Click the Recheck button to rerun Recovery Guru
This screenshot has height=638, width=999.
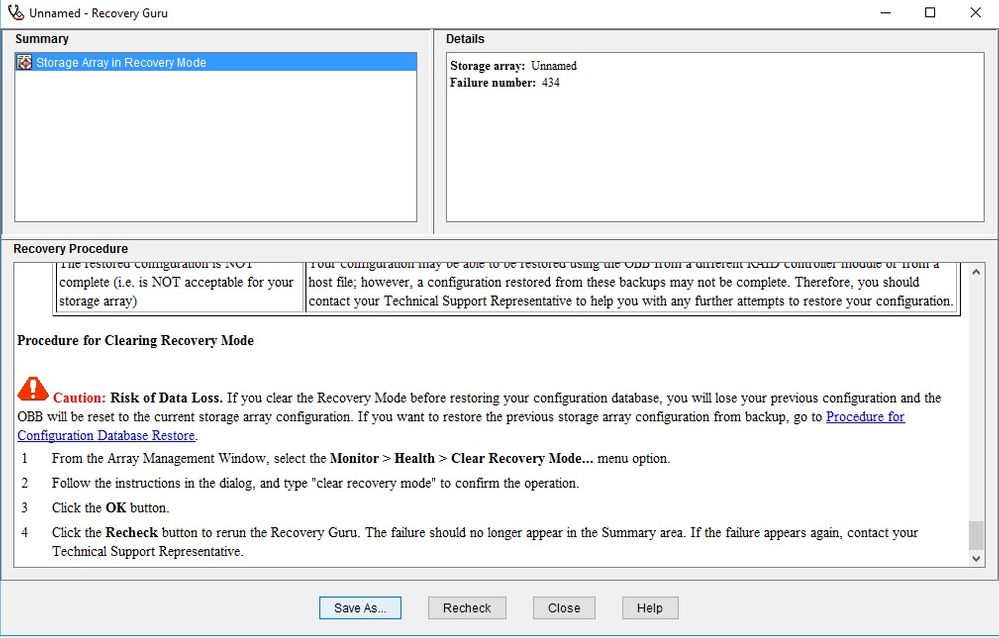pos(466,607)
